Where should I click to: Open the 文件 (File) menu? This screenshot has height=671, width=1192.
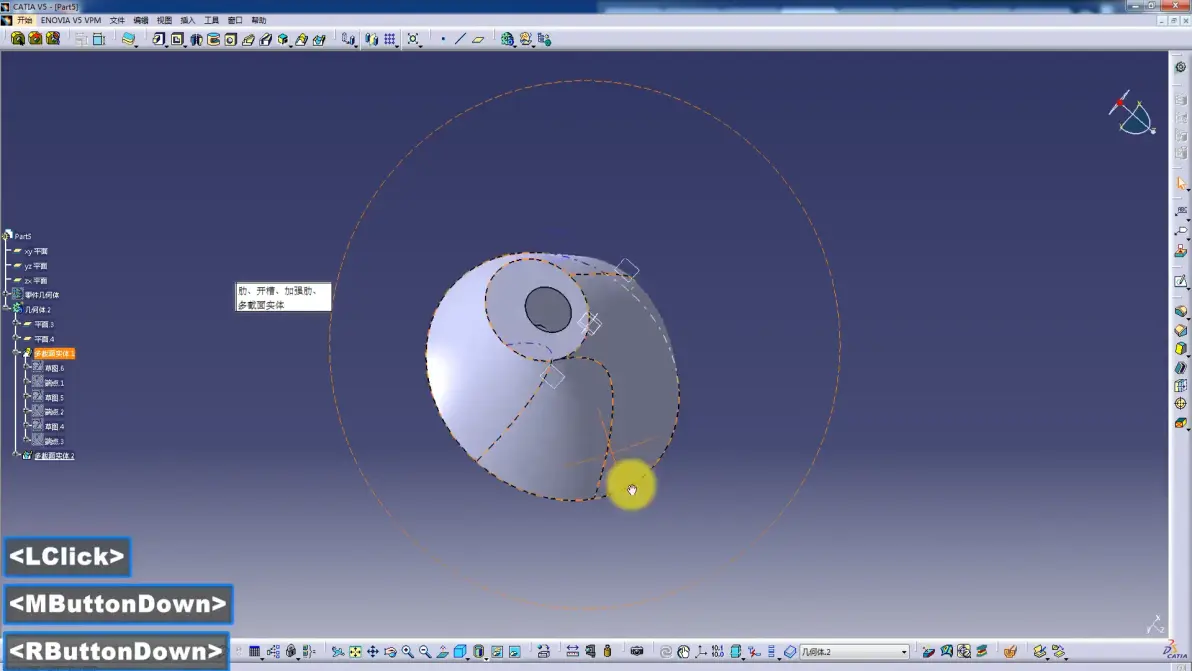pos(117,21)
